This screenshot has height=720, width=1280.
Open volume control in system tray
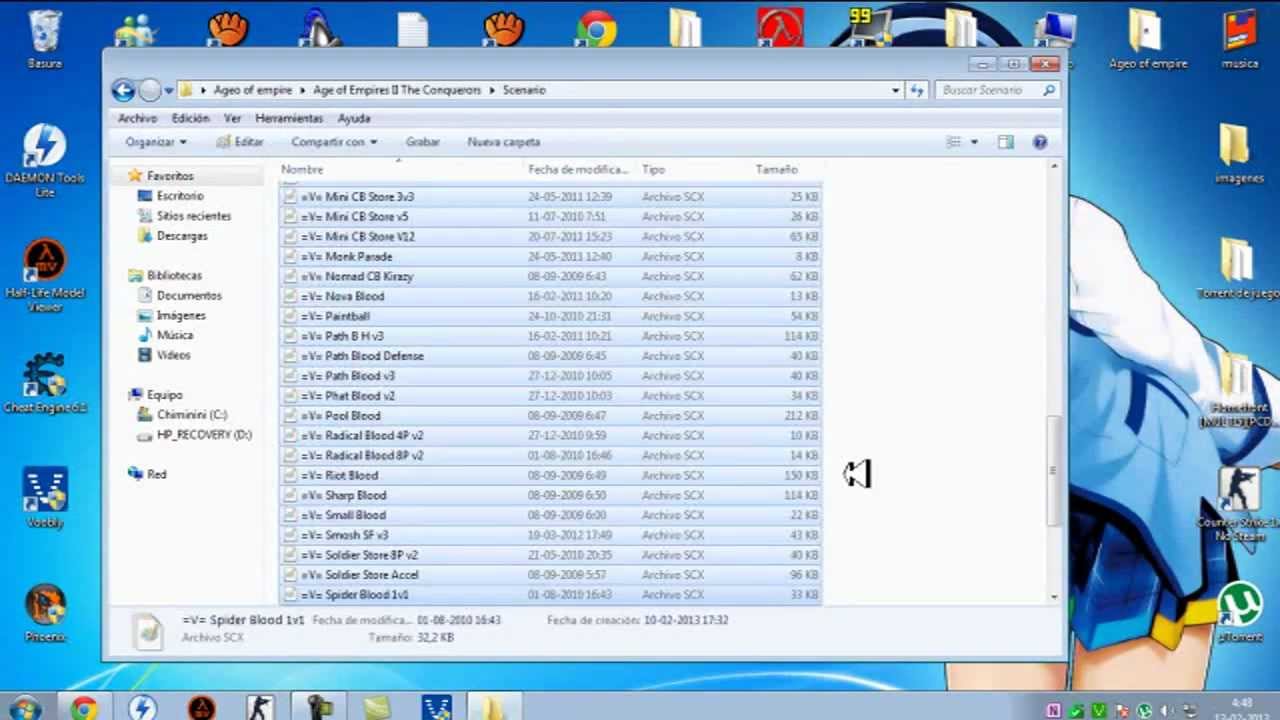click(1165, 710)
